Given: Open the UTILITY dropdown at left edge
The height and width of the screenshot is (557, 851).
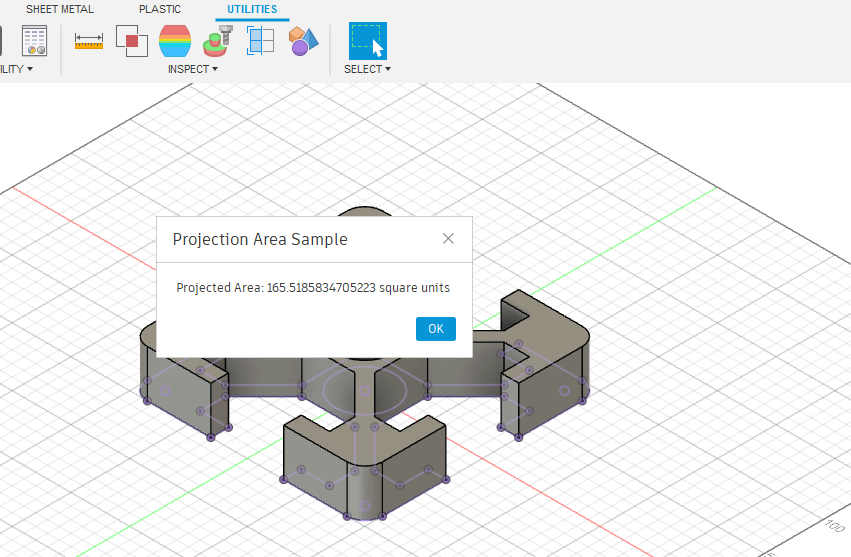Looking at the screenshot, I should click(16, 69).
